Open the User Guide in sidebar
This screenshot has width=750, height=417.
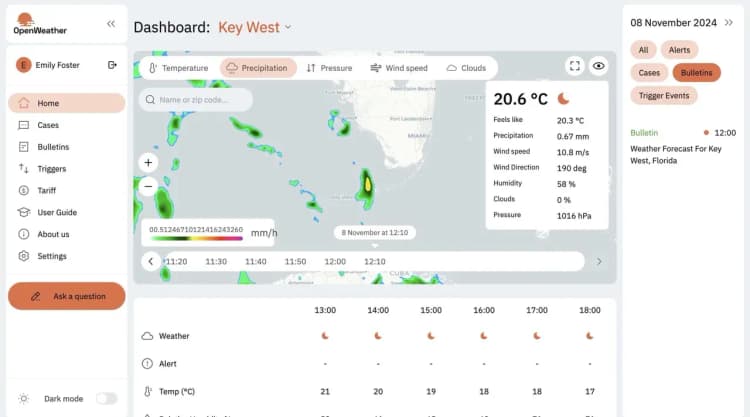57,212
